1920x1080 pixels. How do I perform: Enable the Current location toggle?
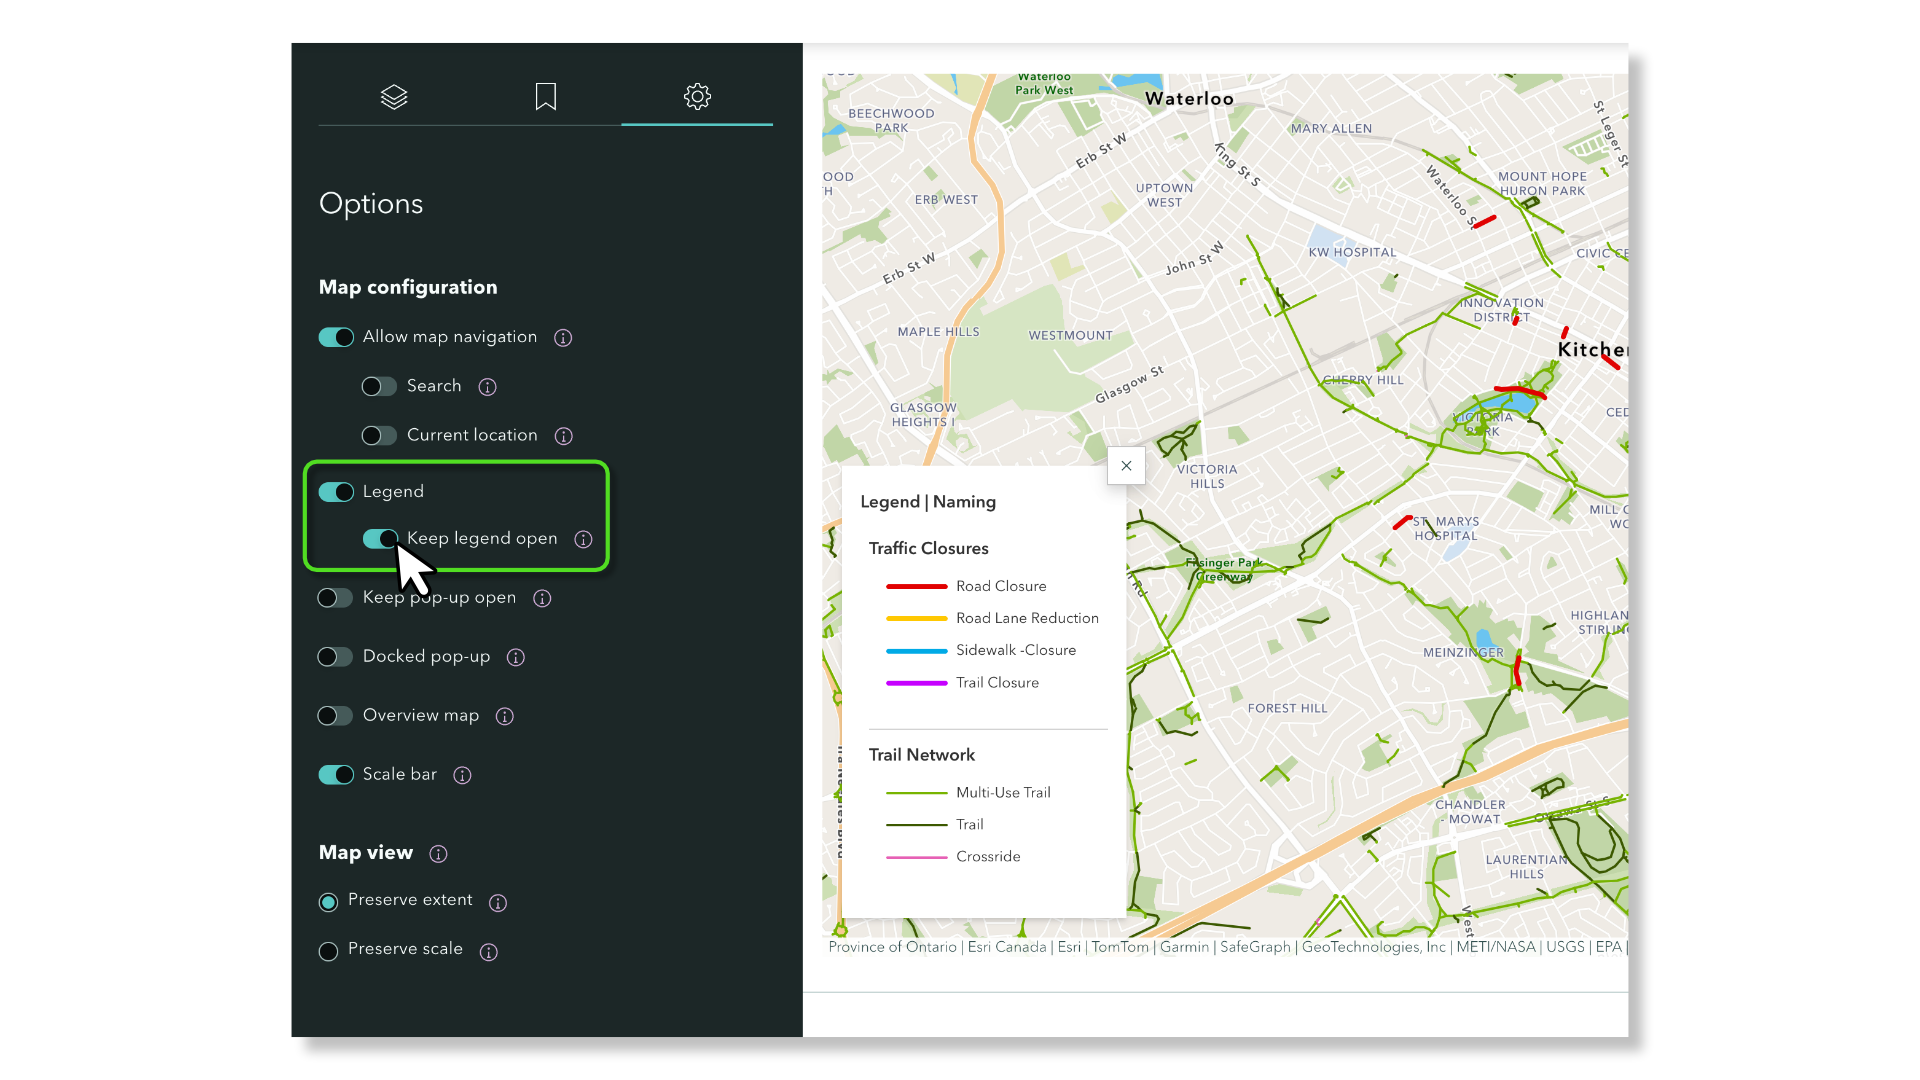379,435
